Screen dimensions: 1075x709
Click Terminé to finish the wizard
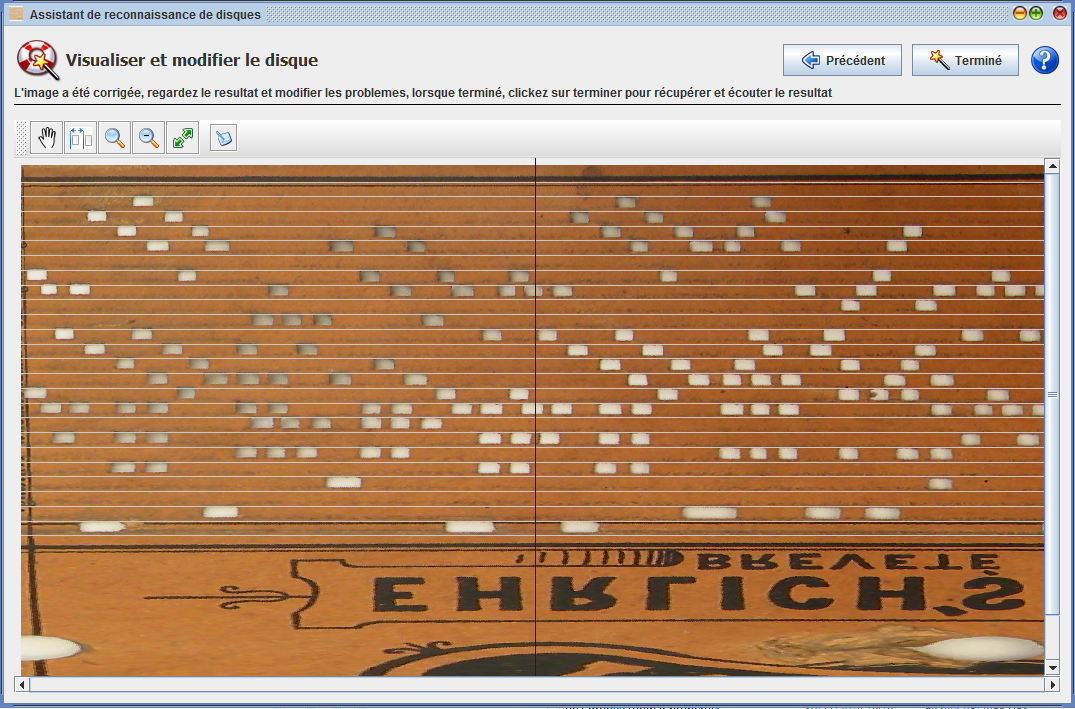(965, 60)
